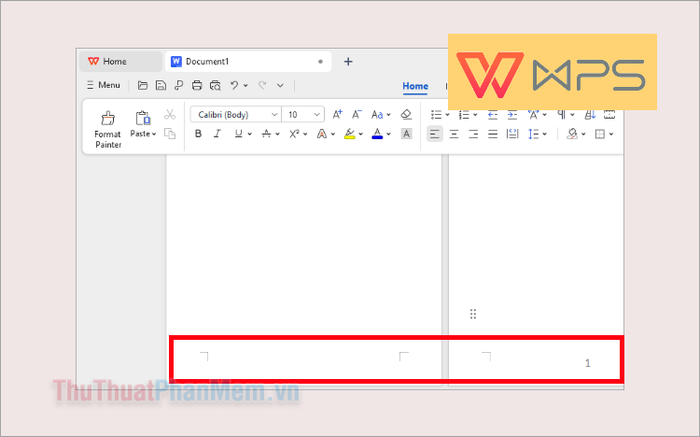Decrease font size with A- icon
The height and width of the screenshot is (437, 700).
[x=356, y=115]
